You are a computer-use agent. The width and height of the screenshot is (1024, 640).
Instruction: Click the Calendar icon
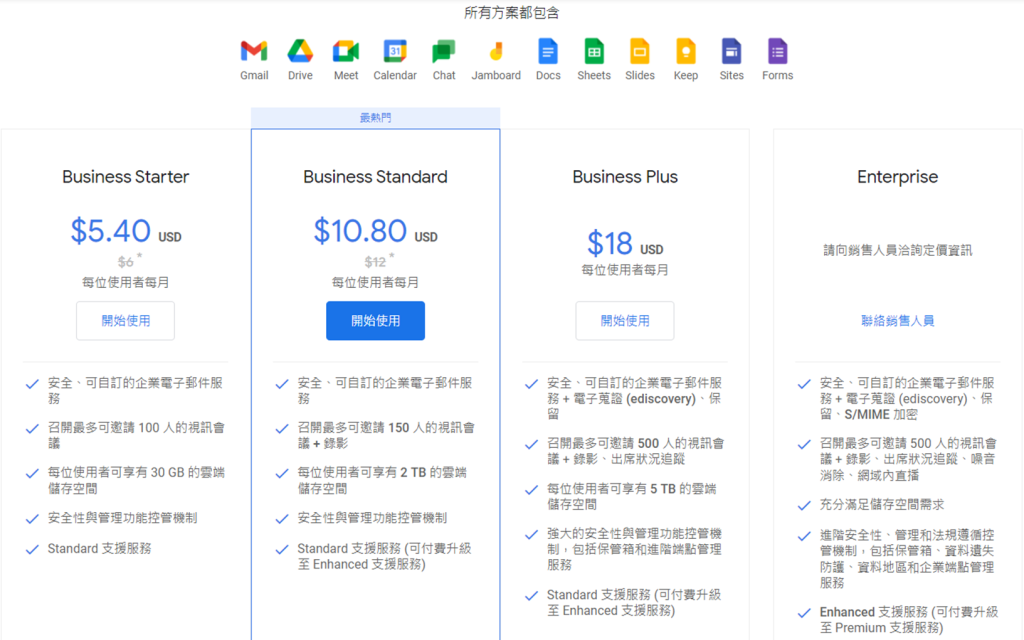[x=395, y=51]
